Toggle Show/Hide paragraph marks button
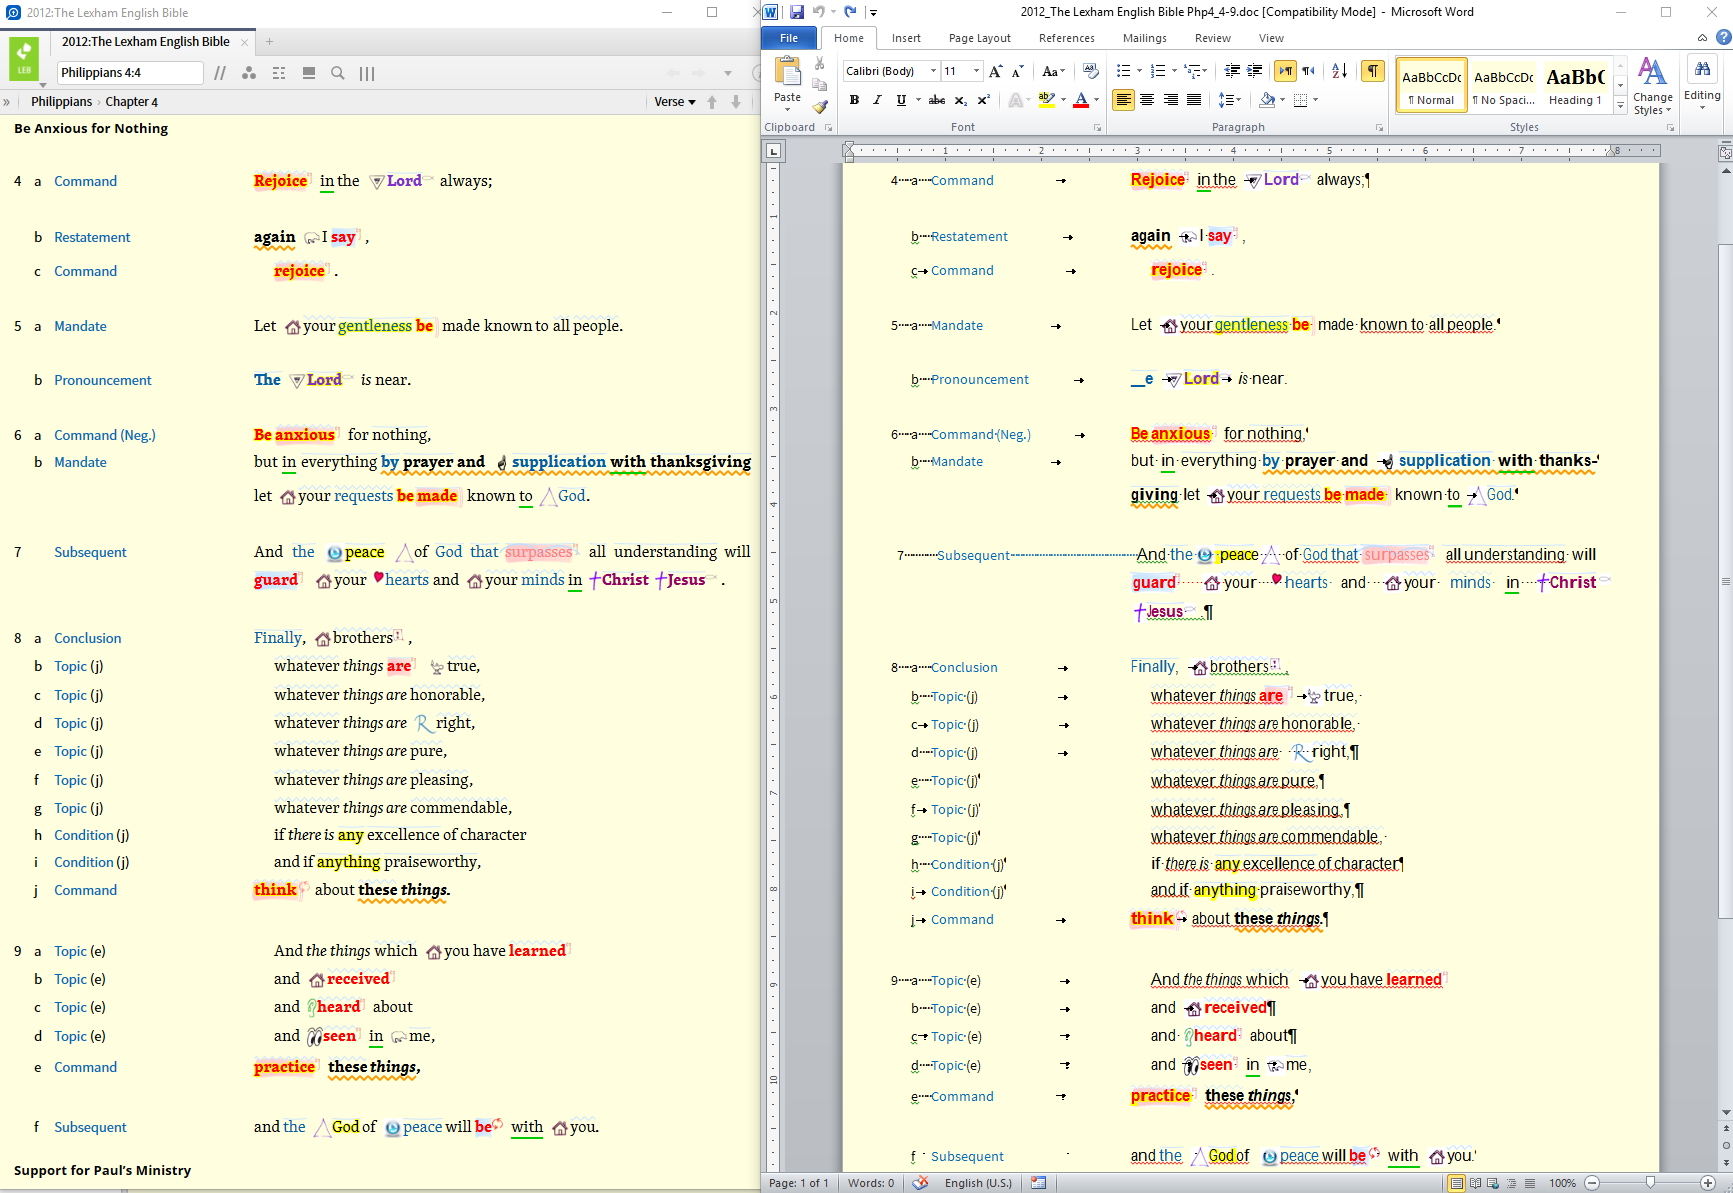This screenshot has height=1193, width=1733. tap(1373, 71)
